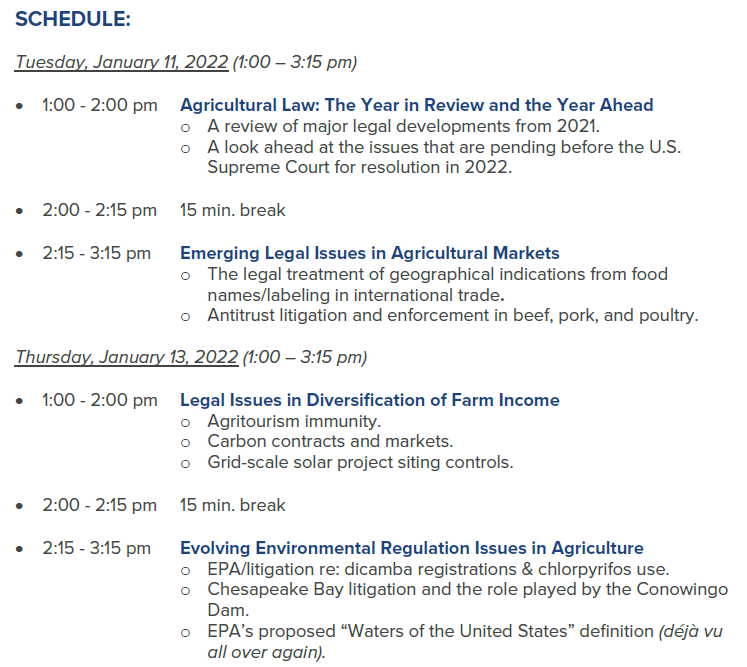Click the Thursday 2:15 - 3:15 pm time slot

[96, 548]
